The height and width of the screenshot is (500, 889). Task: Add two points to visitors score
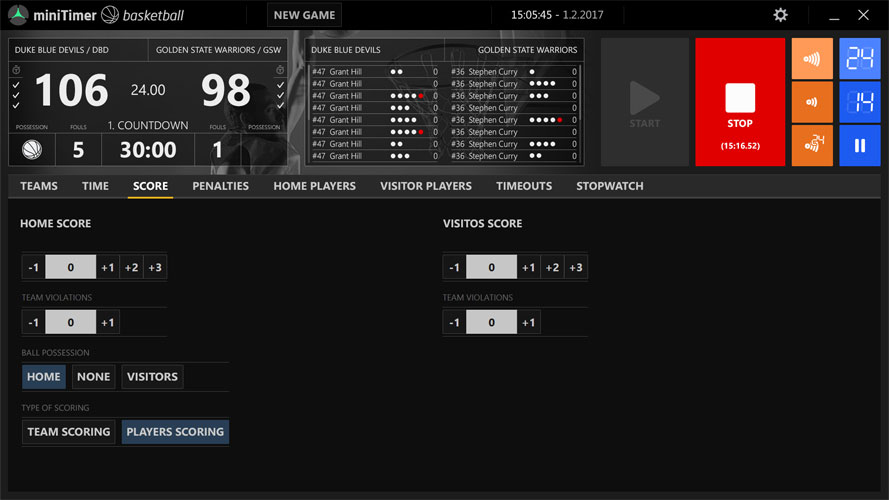(x=552, y=267)
